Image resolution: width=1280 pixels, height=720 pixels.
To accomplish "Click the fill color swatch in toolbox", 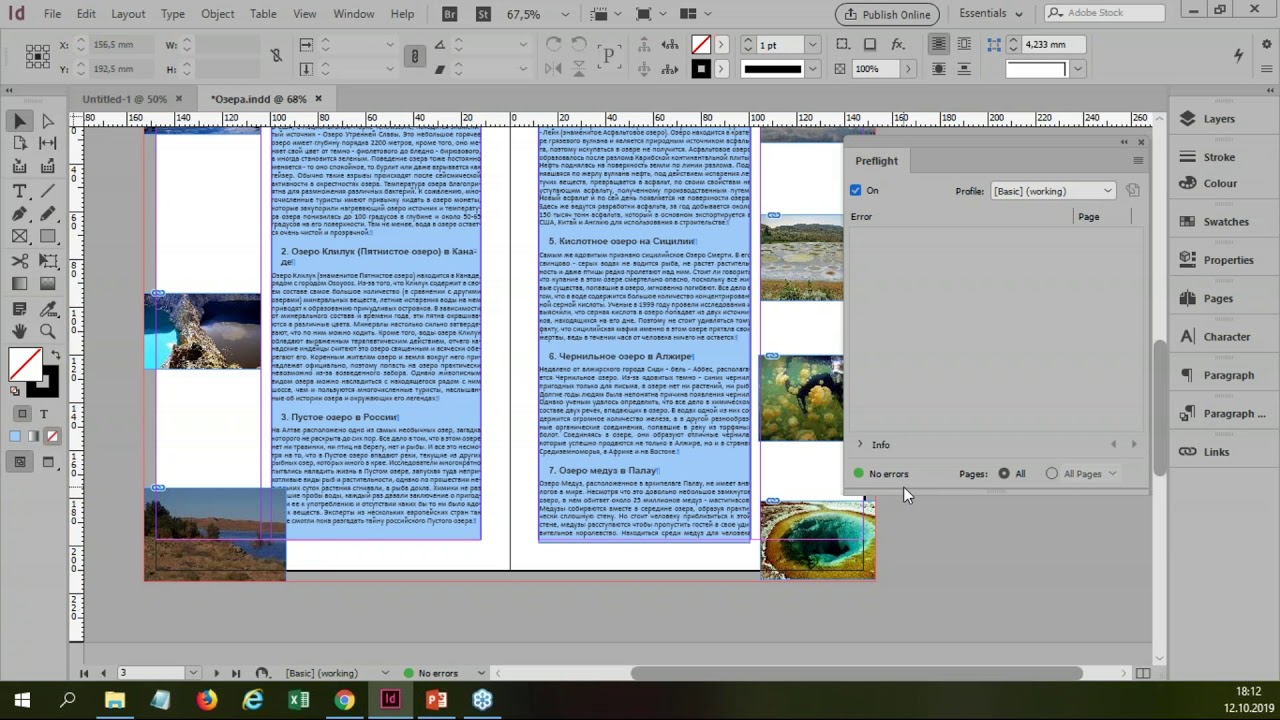I will [x=24, y=364].
